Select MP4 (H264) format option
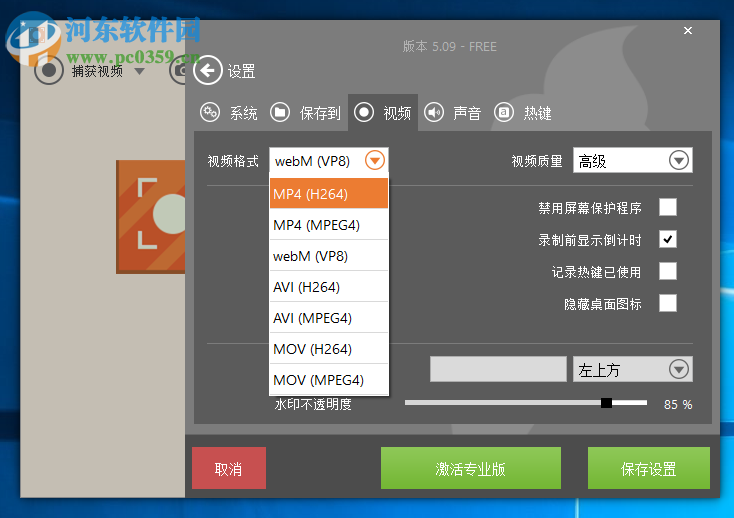Viewport: 734px width, 518px height. click(x=329, y=193)
